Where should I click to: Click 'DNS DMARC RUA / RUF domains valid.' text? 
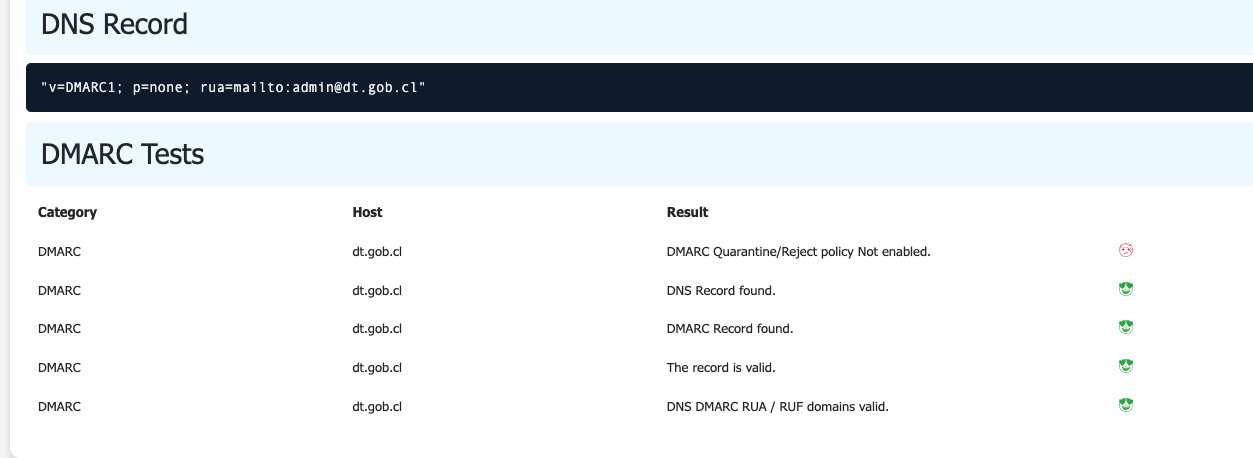tap(777, 406)
